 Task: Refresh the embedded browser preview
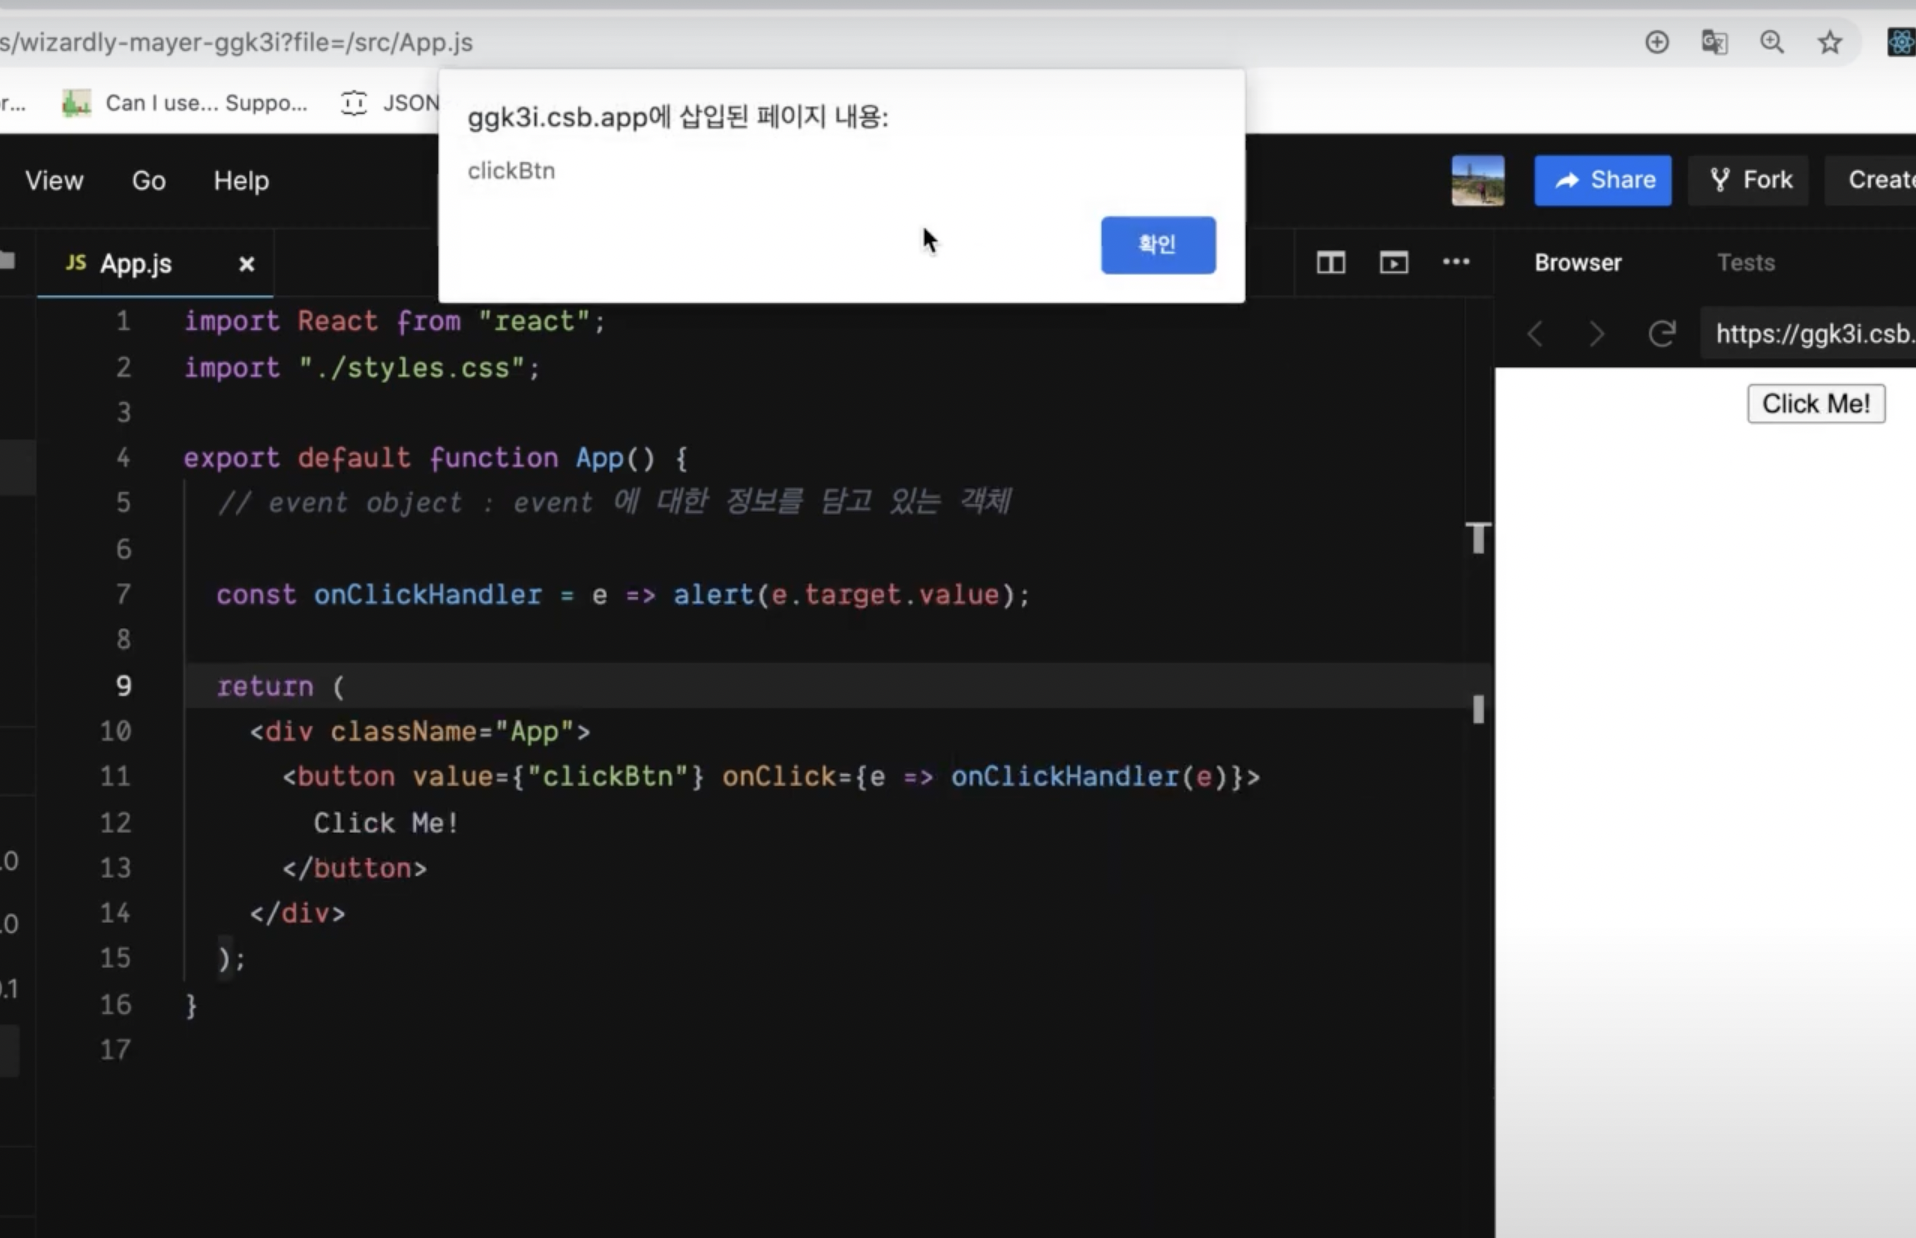click(x=1662, y=334)
